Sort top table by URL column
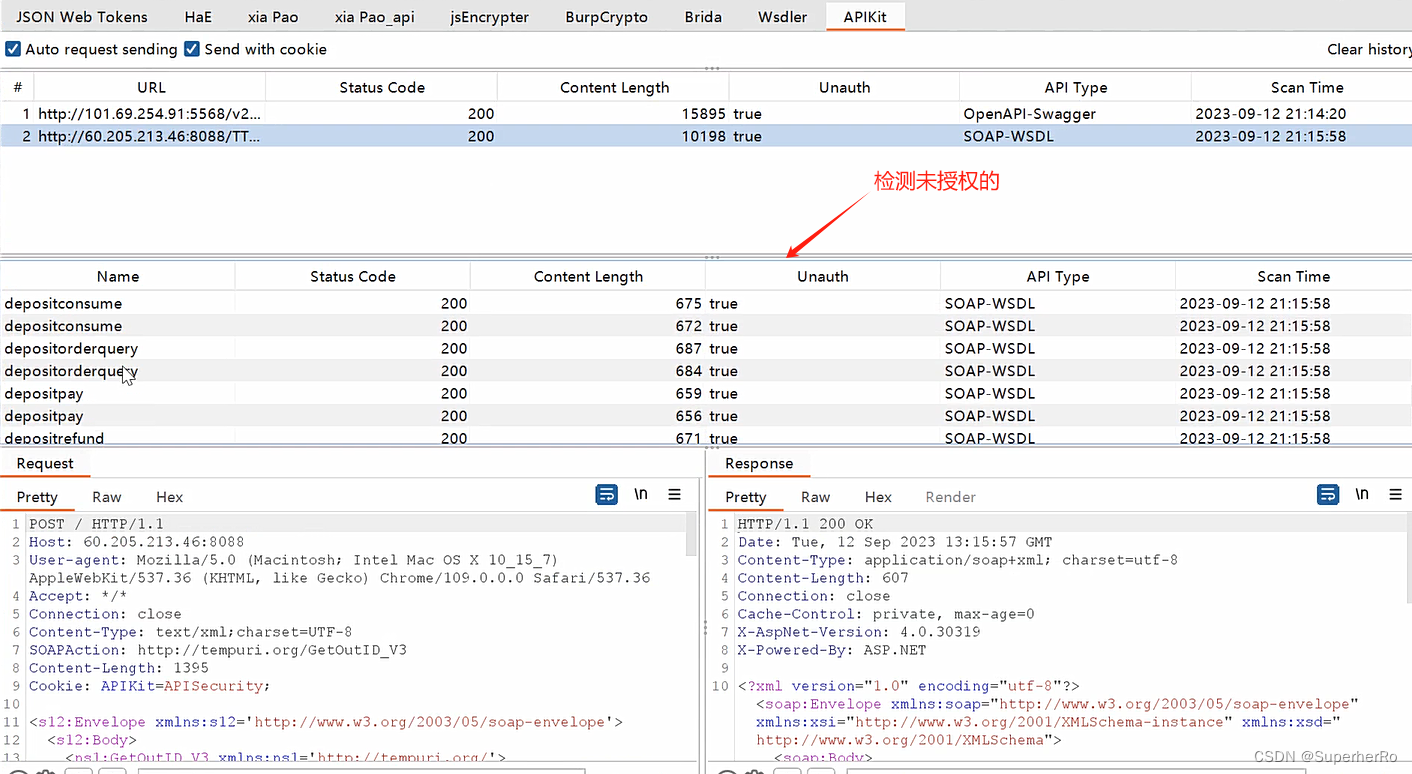This screenshot has height=774, width=1412. 152,88
